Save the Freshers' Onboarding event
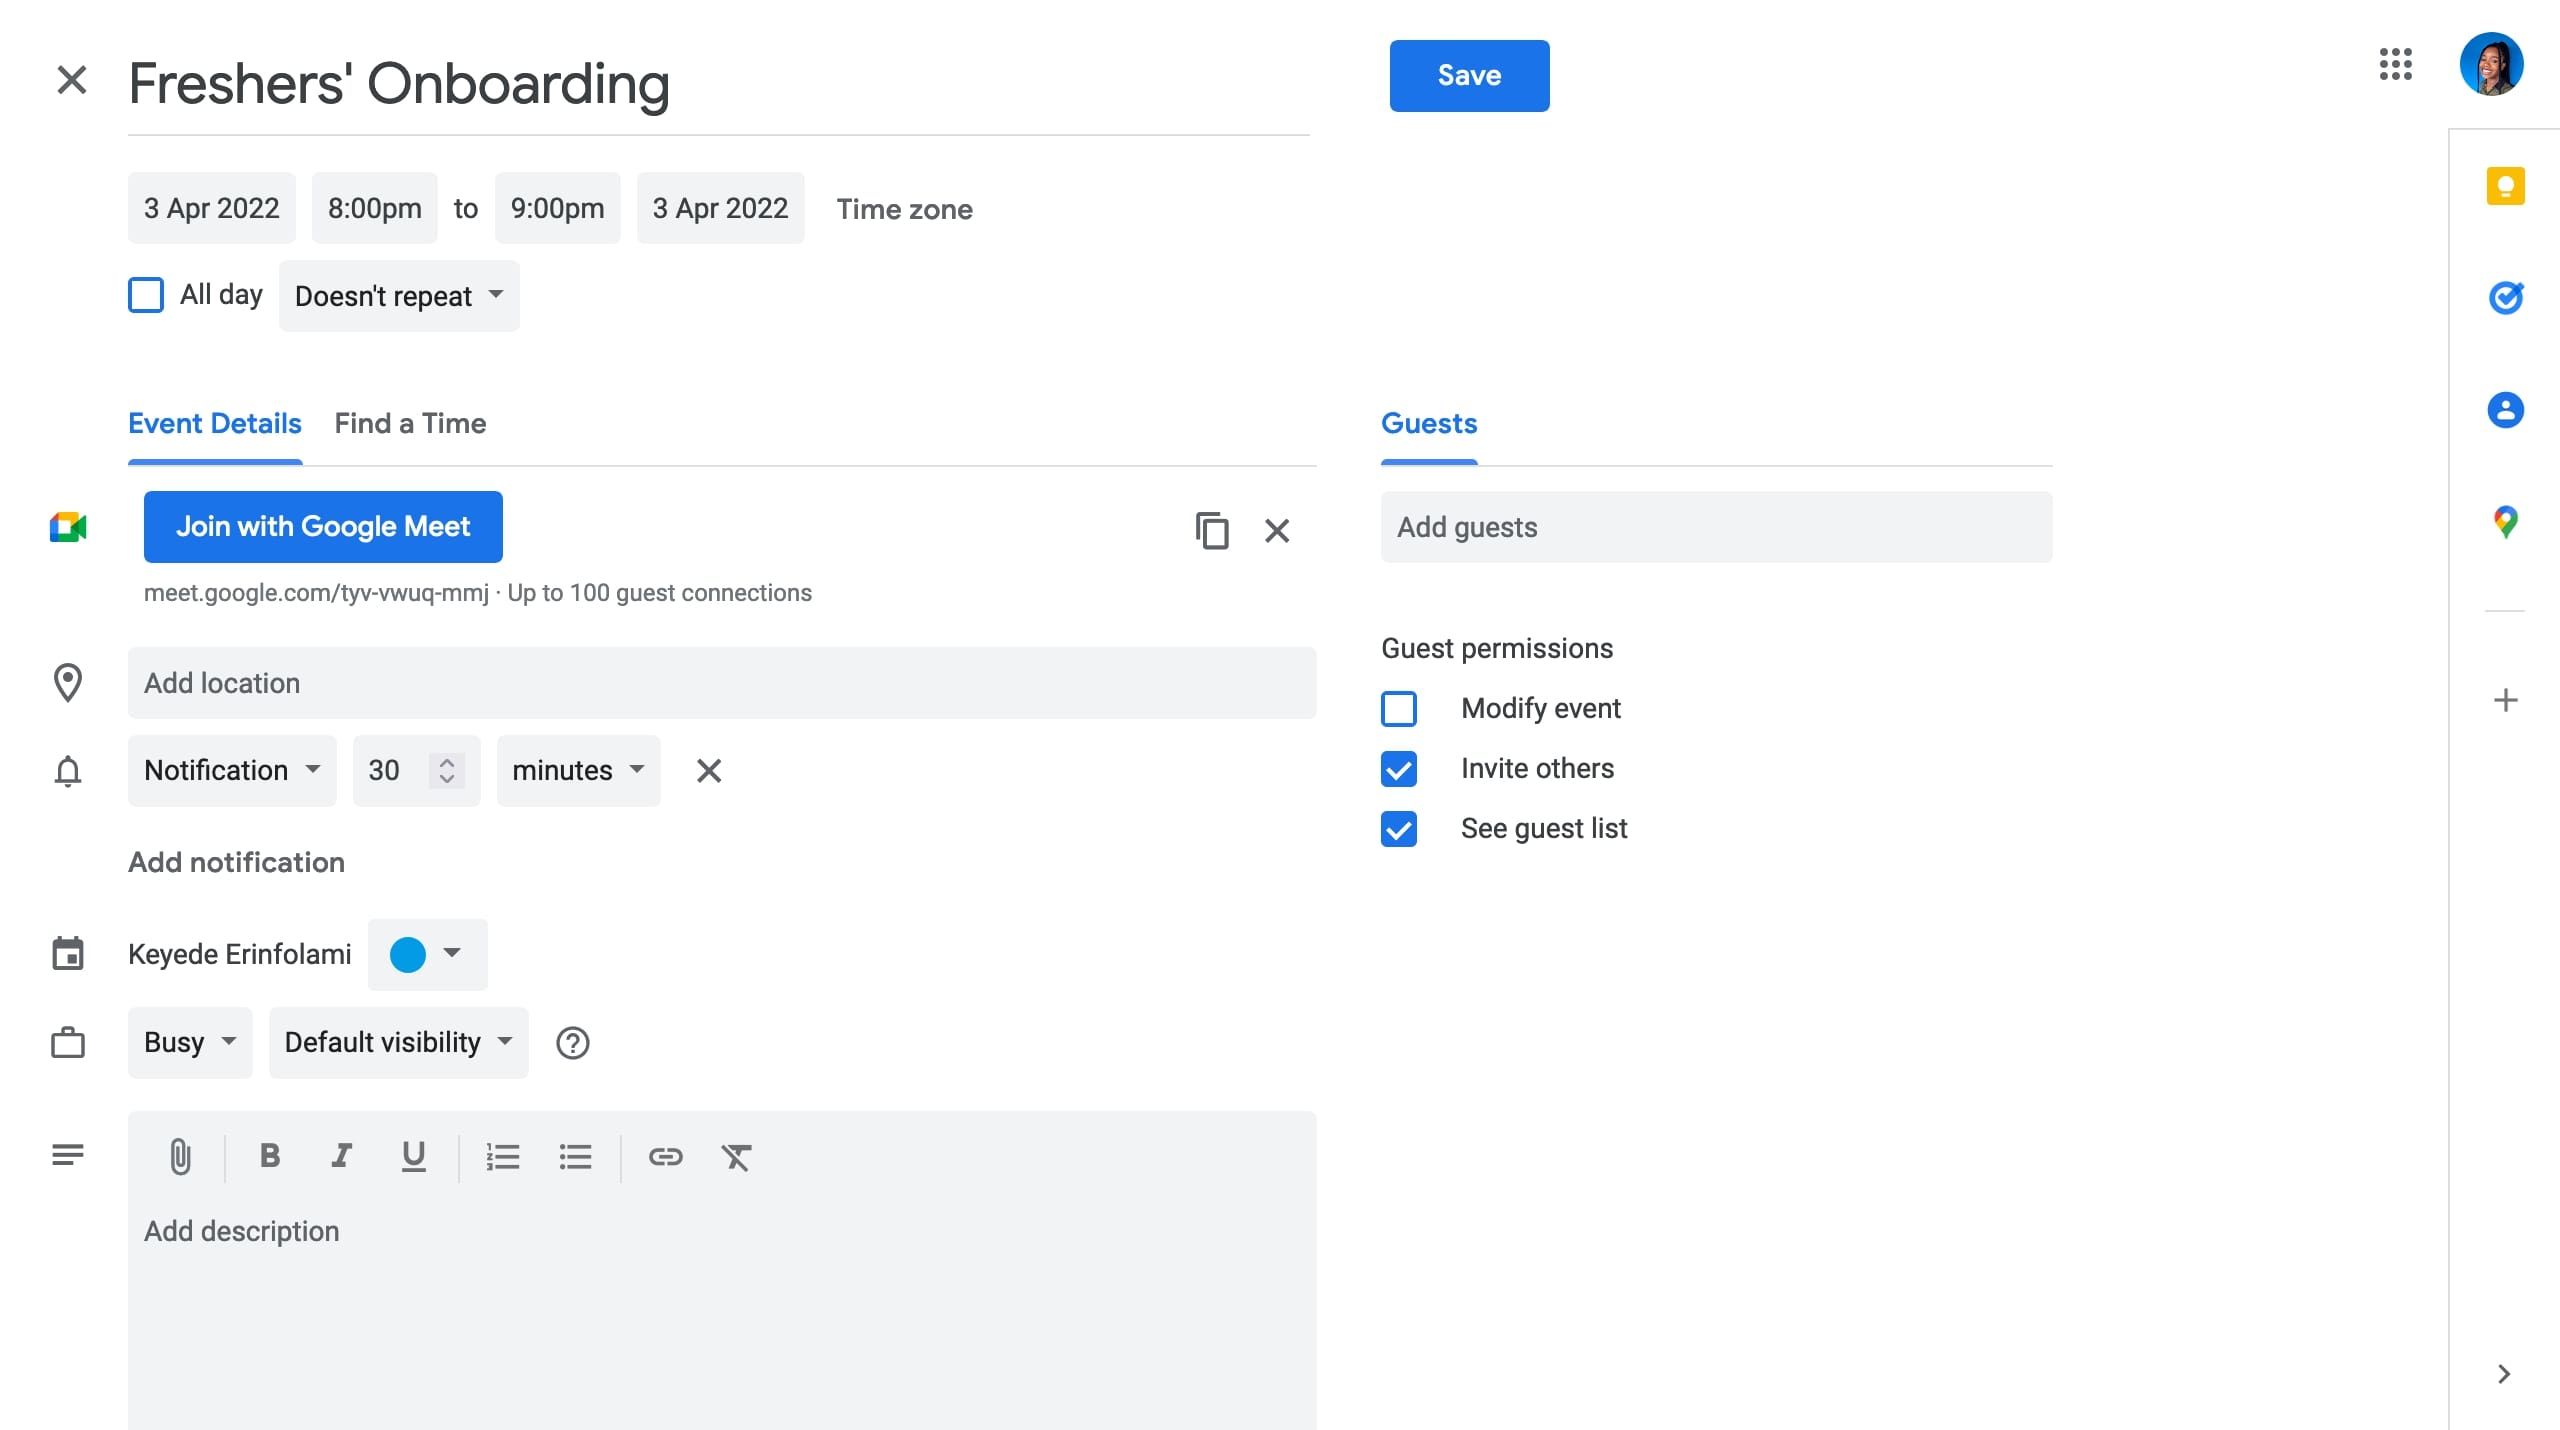Image resolution: width=2560 pixels, height=1430 pixels. point(1468,75)
